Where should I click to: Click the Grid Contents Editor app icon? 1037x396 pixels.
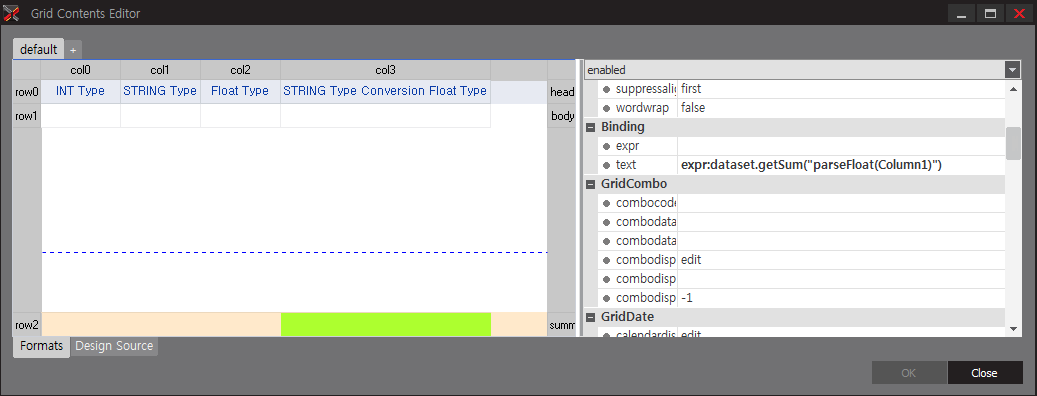11,13
